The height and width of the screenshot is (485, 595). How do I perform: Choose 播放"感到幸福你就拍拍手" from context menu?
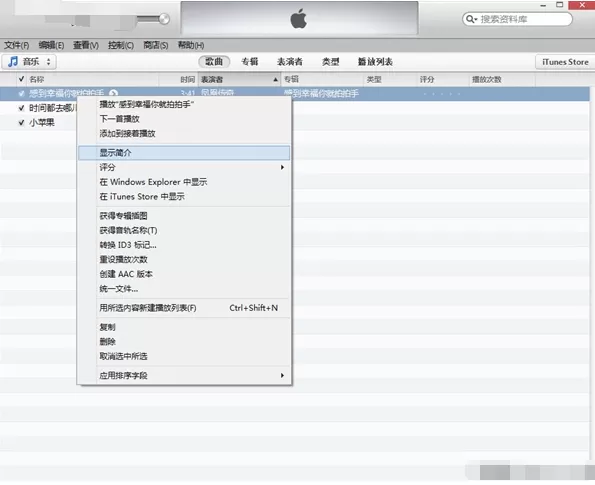point(184,104)
